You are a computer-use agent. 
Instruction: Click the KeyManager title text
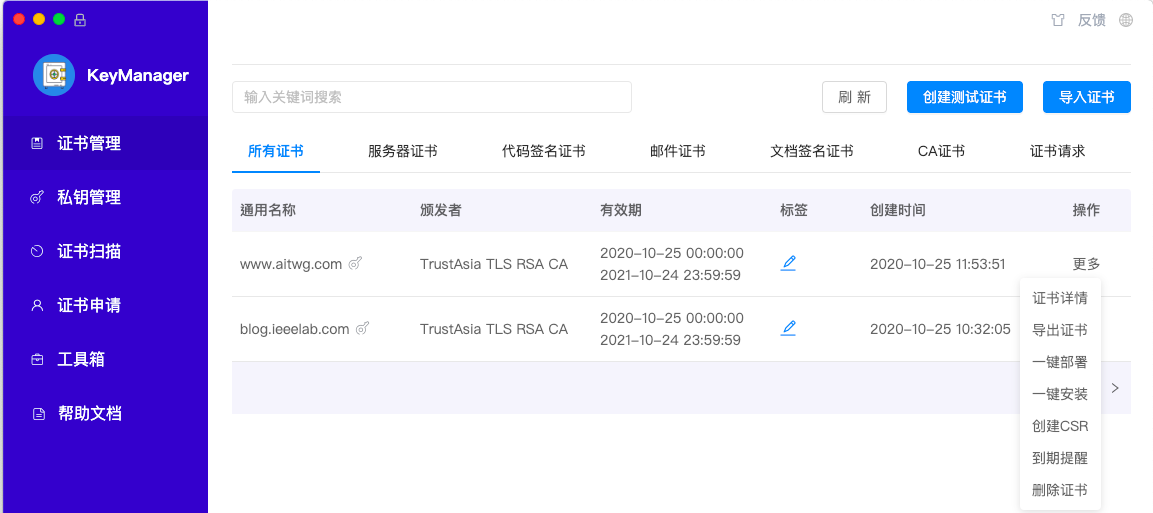(138, 75)
